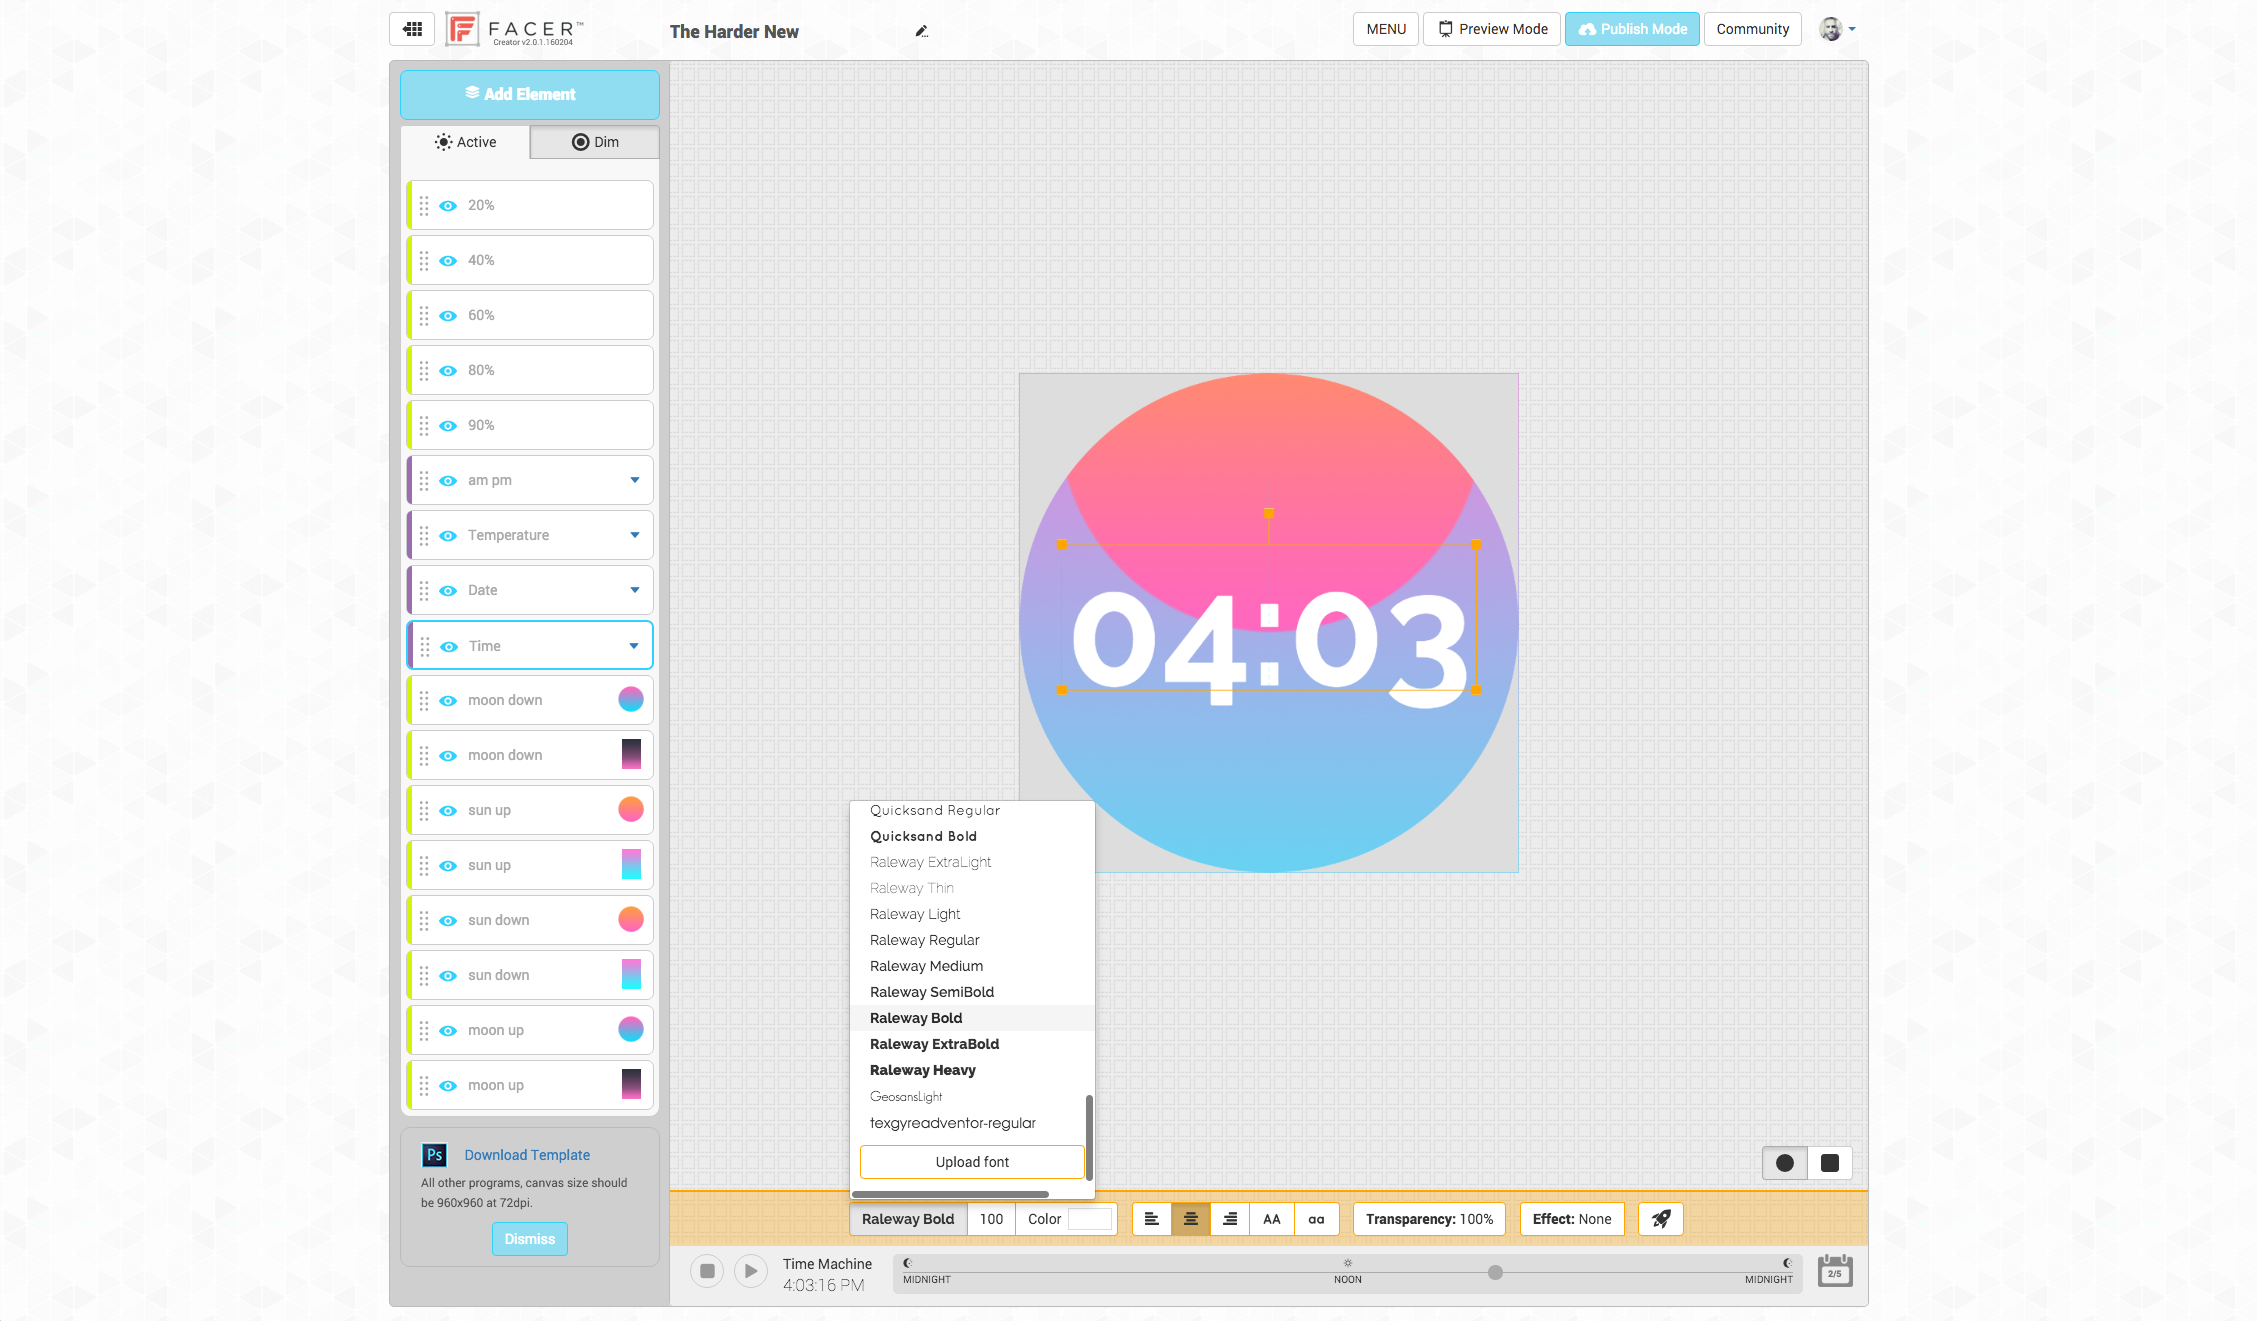Click the Upload font button
2257x1321 pixels.
(971, 1161)
